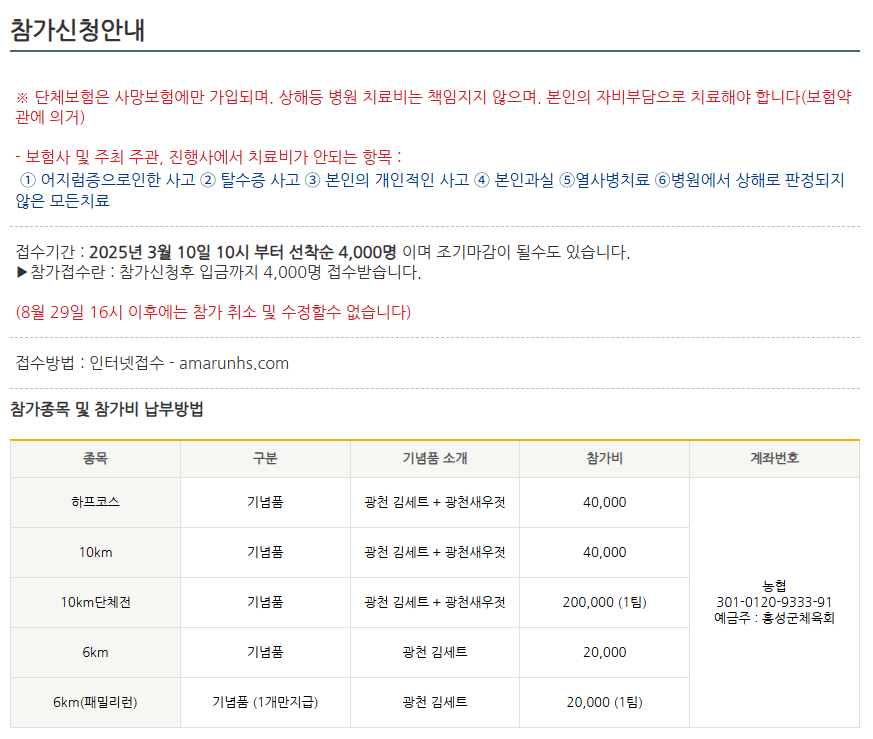Click the 10km단체전 entry

tap(94, 602)
